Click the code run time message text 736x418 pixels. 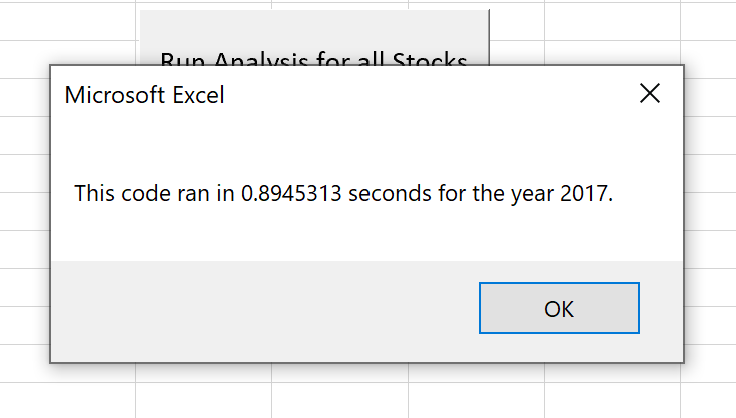pos(344,193)
